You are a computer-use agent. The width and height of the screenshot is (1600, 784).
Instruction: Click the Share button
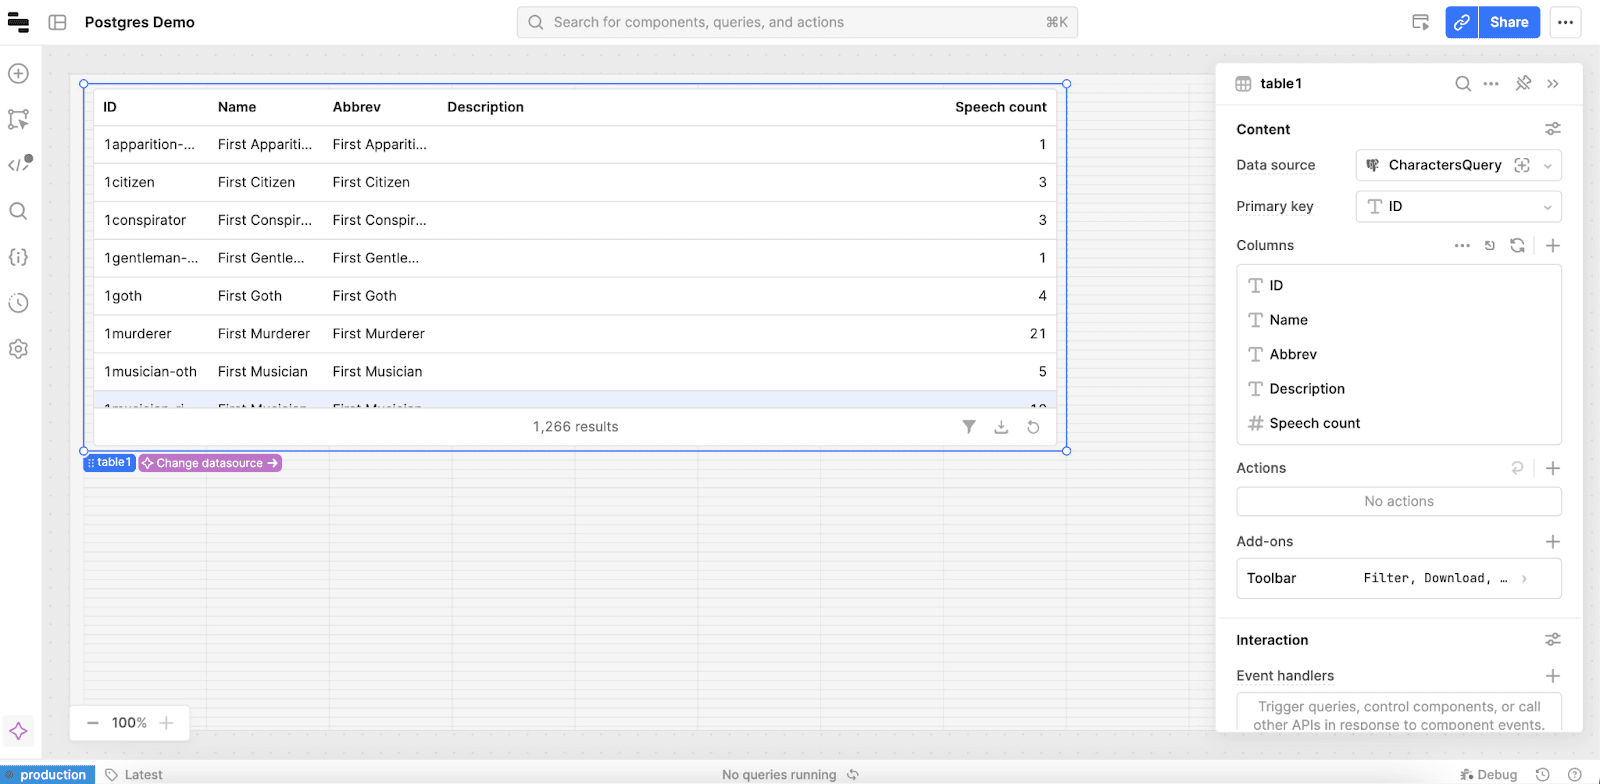1508,22
